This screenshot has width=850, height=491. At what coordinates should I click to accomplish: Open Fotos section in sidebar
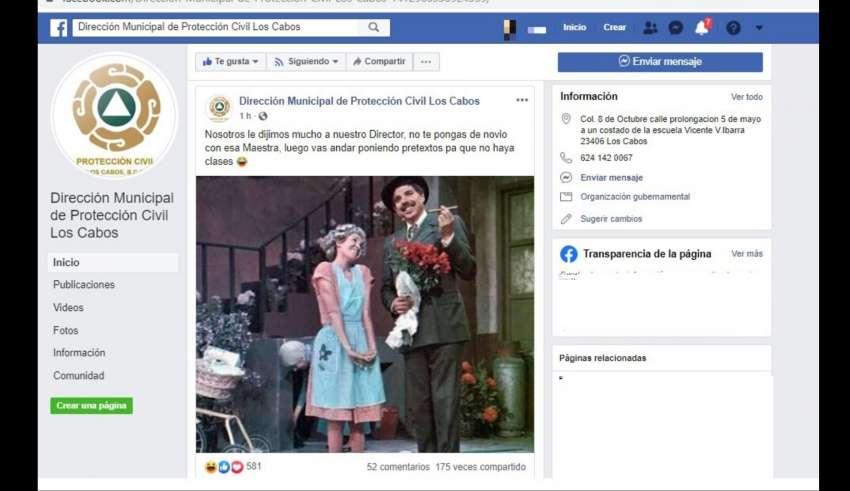click(x=66, y=330)
